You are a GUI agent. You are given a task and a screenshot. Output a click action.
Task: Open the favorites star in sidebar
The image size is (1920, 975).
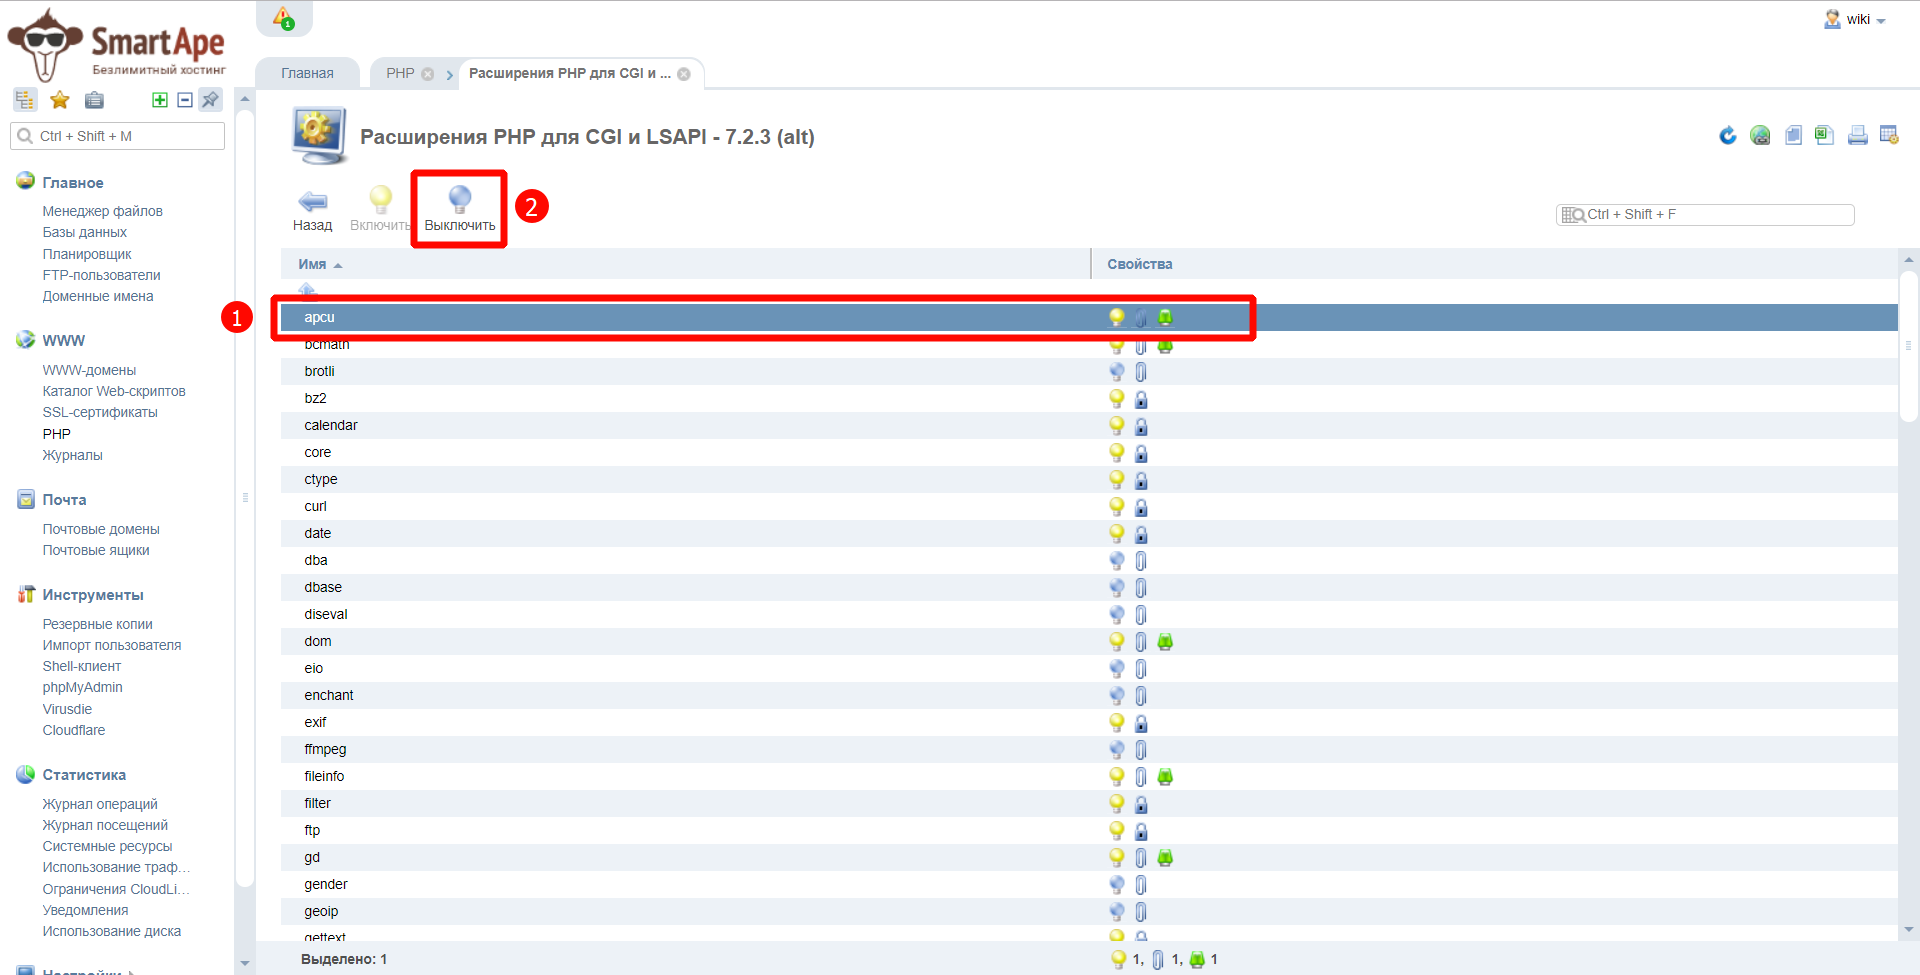point(60,100)
